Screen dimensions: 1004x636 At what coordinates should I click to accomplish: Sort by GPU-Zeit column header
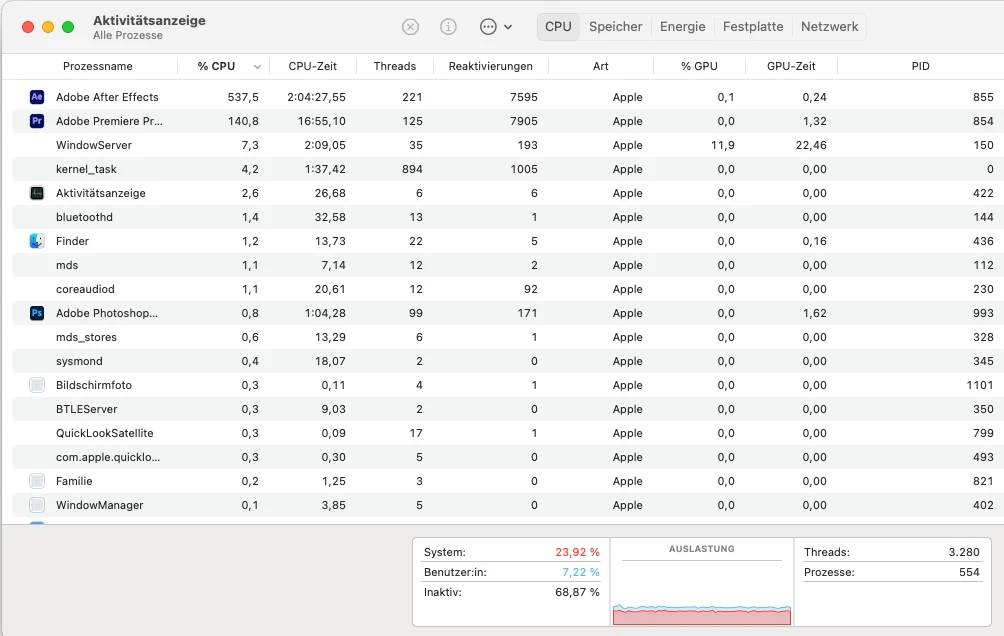[791, 66]
